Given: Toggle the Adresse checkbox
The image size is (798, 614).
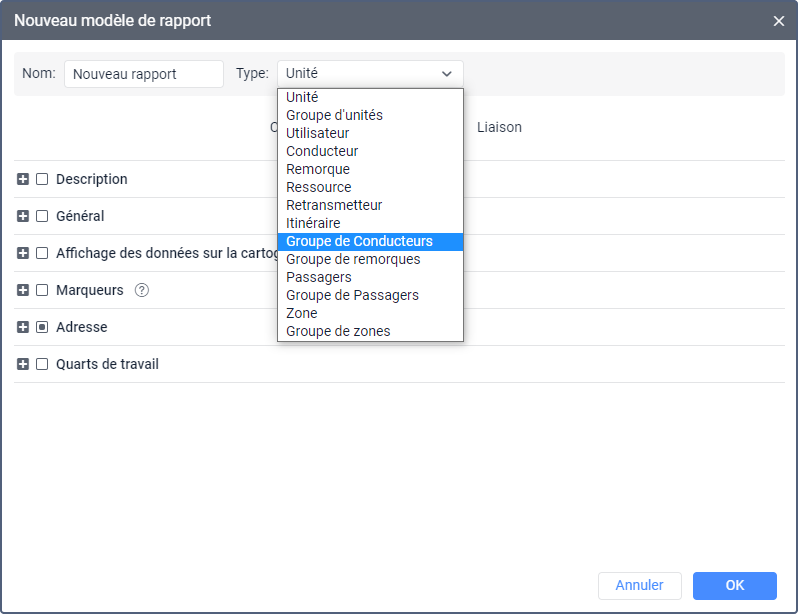Looking at the screenshot, I should pyautogui.click(x=42, y=327).
